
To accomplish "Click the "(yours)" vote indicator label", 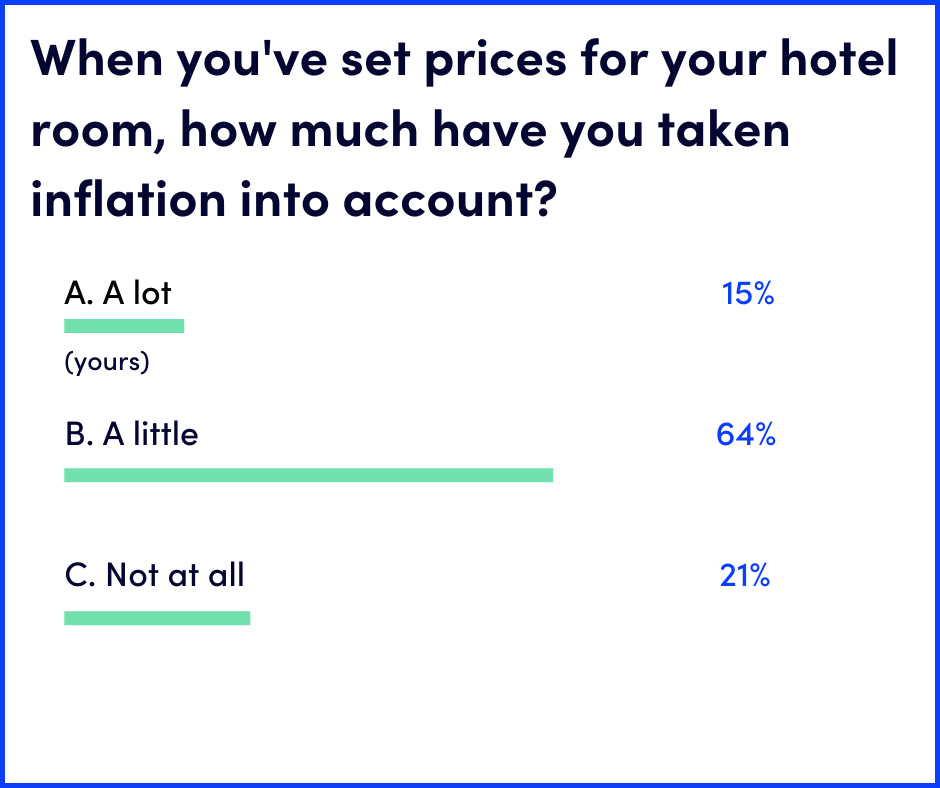I will (x=107, y=361).
